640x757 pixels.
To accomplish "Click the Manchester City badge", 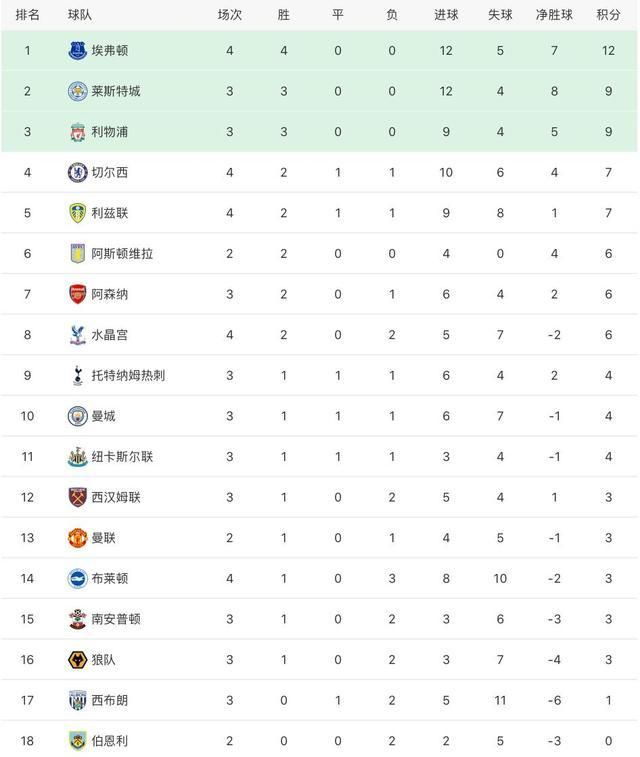I will 77,416.
